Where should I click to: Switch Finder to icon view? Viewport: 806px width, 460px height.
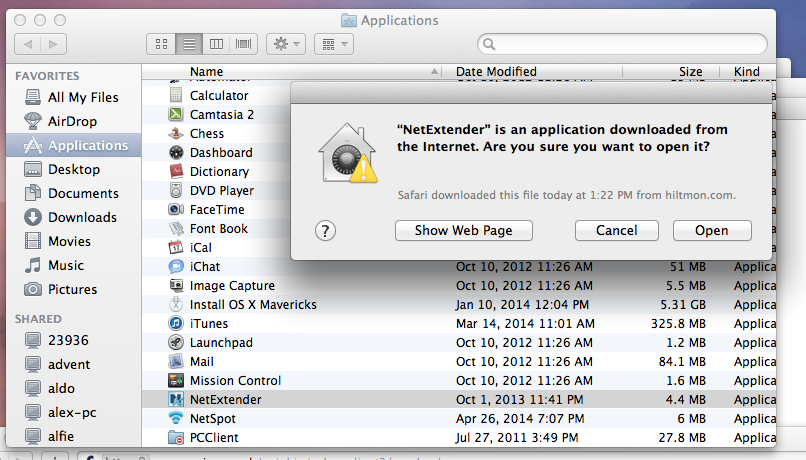[x=161, y=44]
